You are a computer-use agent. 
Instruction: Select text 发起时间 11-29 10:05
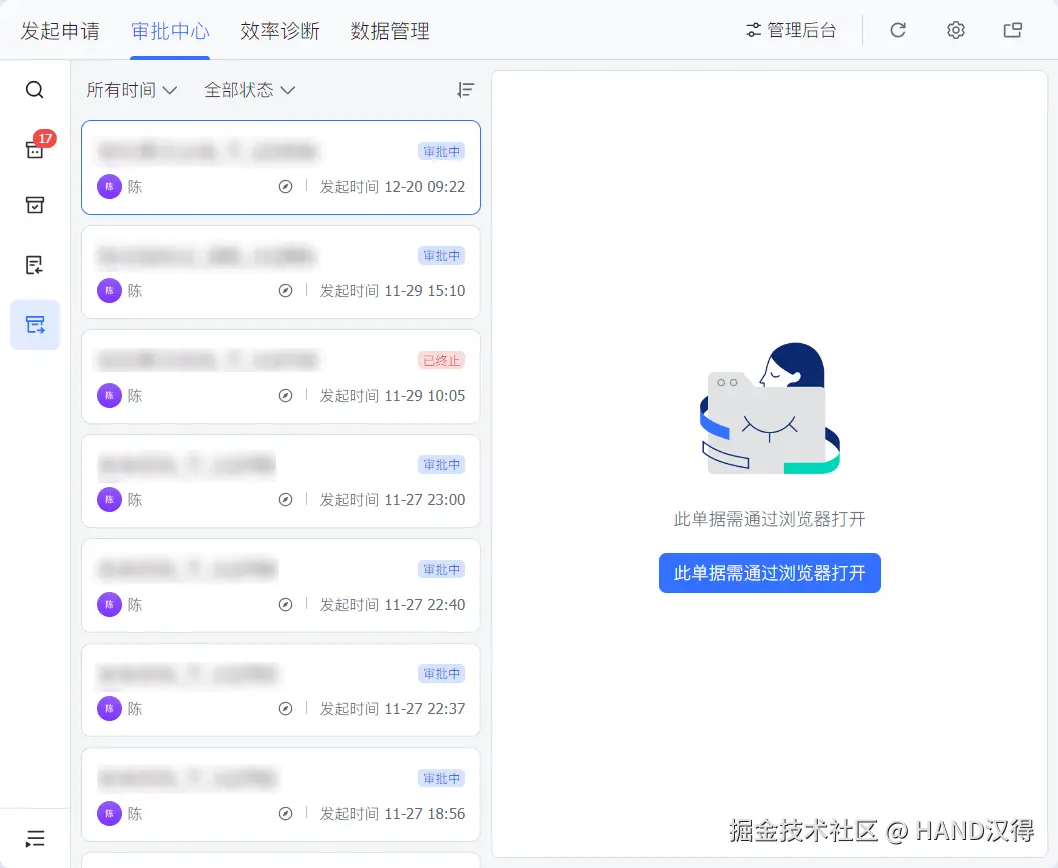tap(392, 396)
